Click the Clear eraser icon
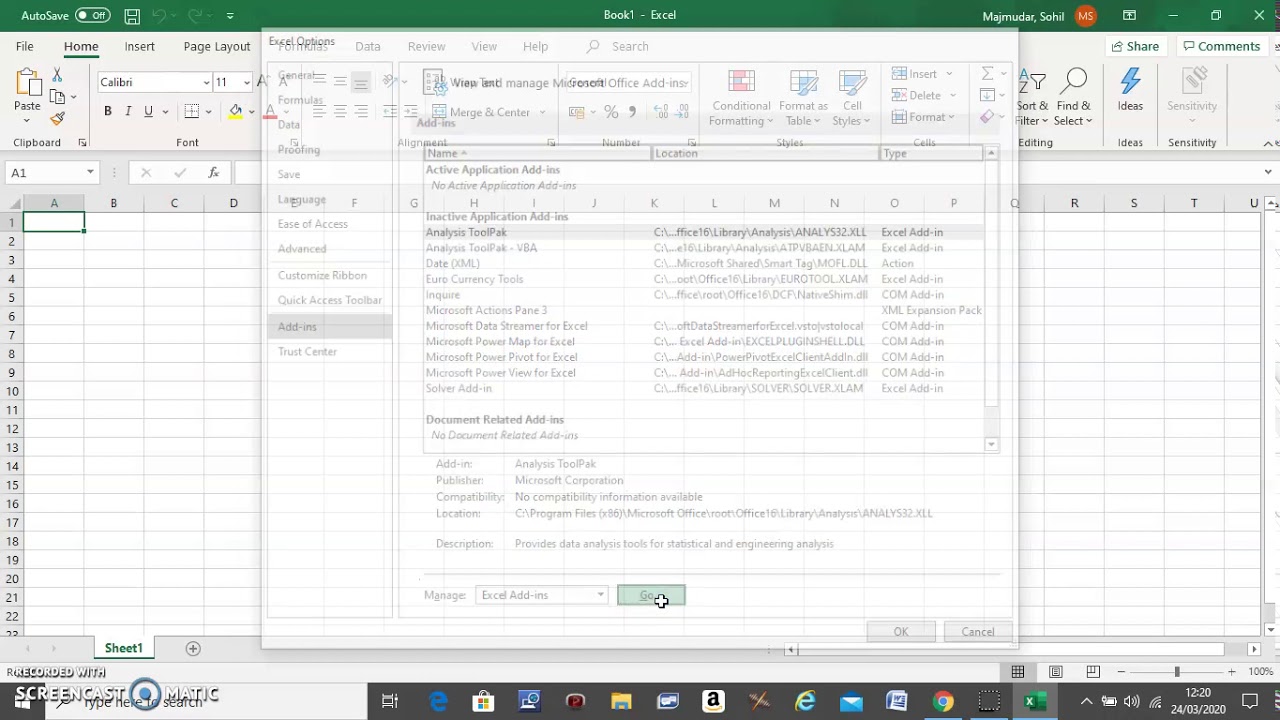 (x=987, y=117)
